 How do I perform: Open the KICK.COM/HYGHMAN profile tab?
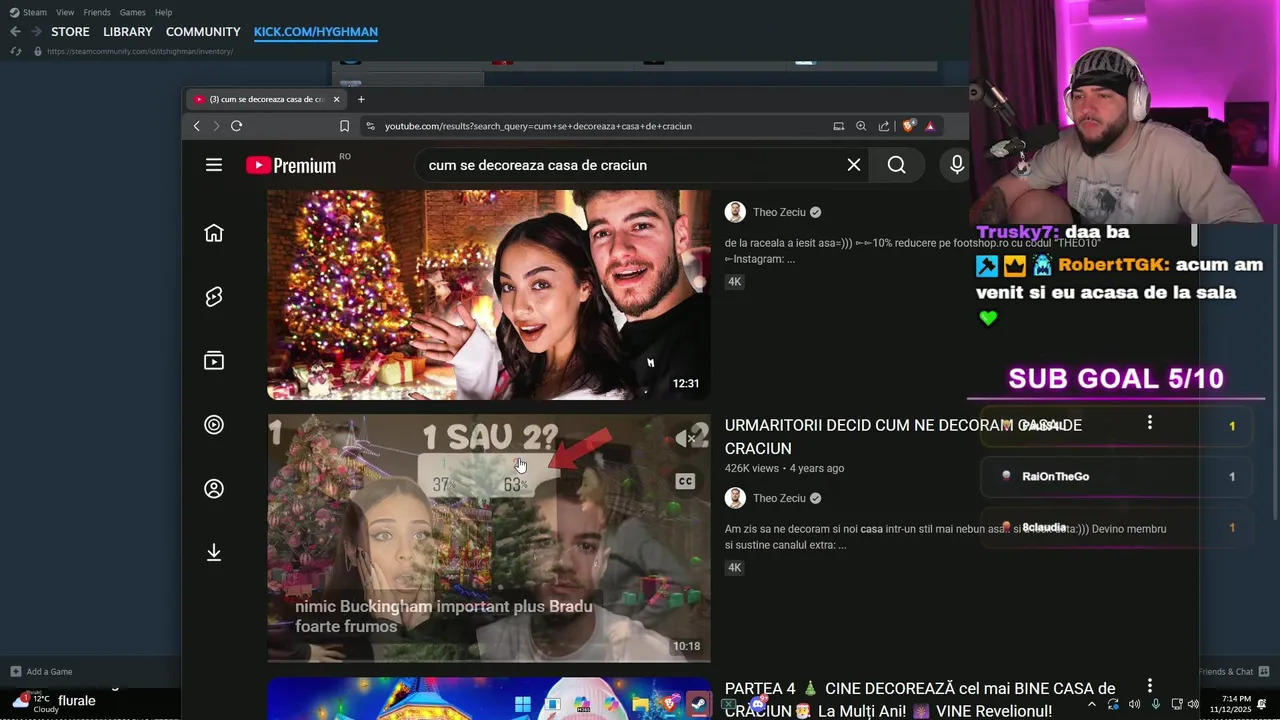point(316,32)
